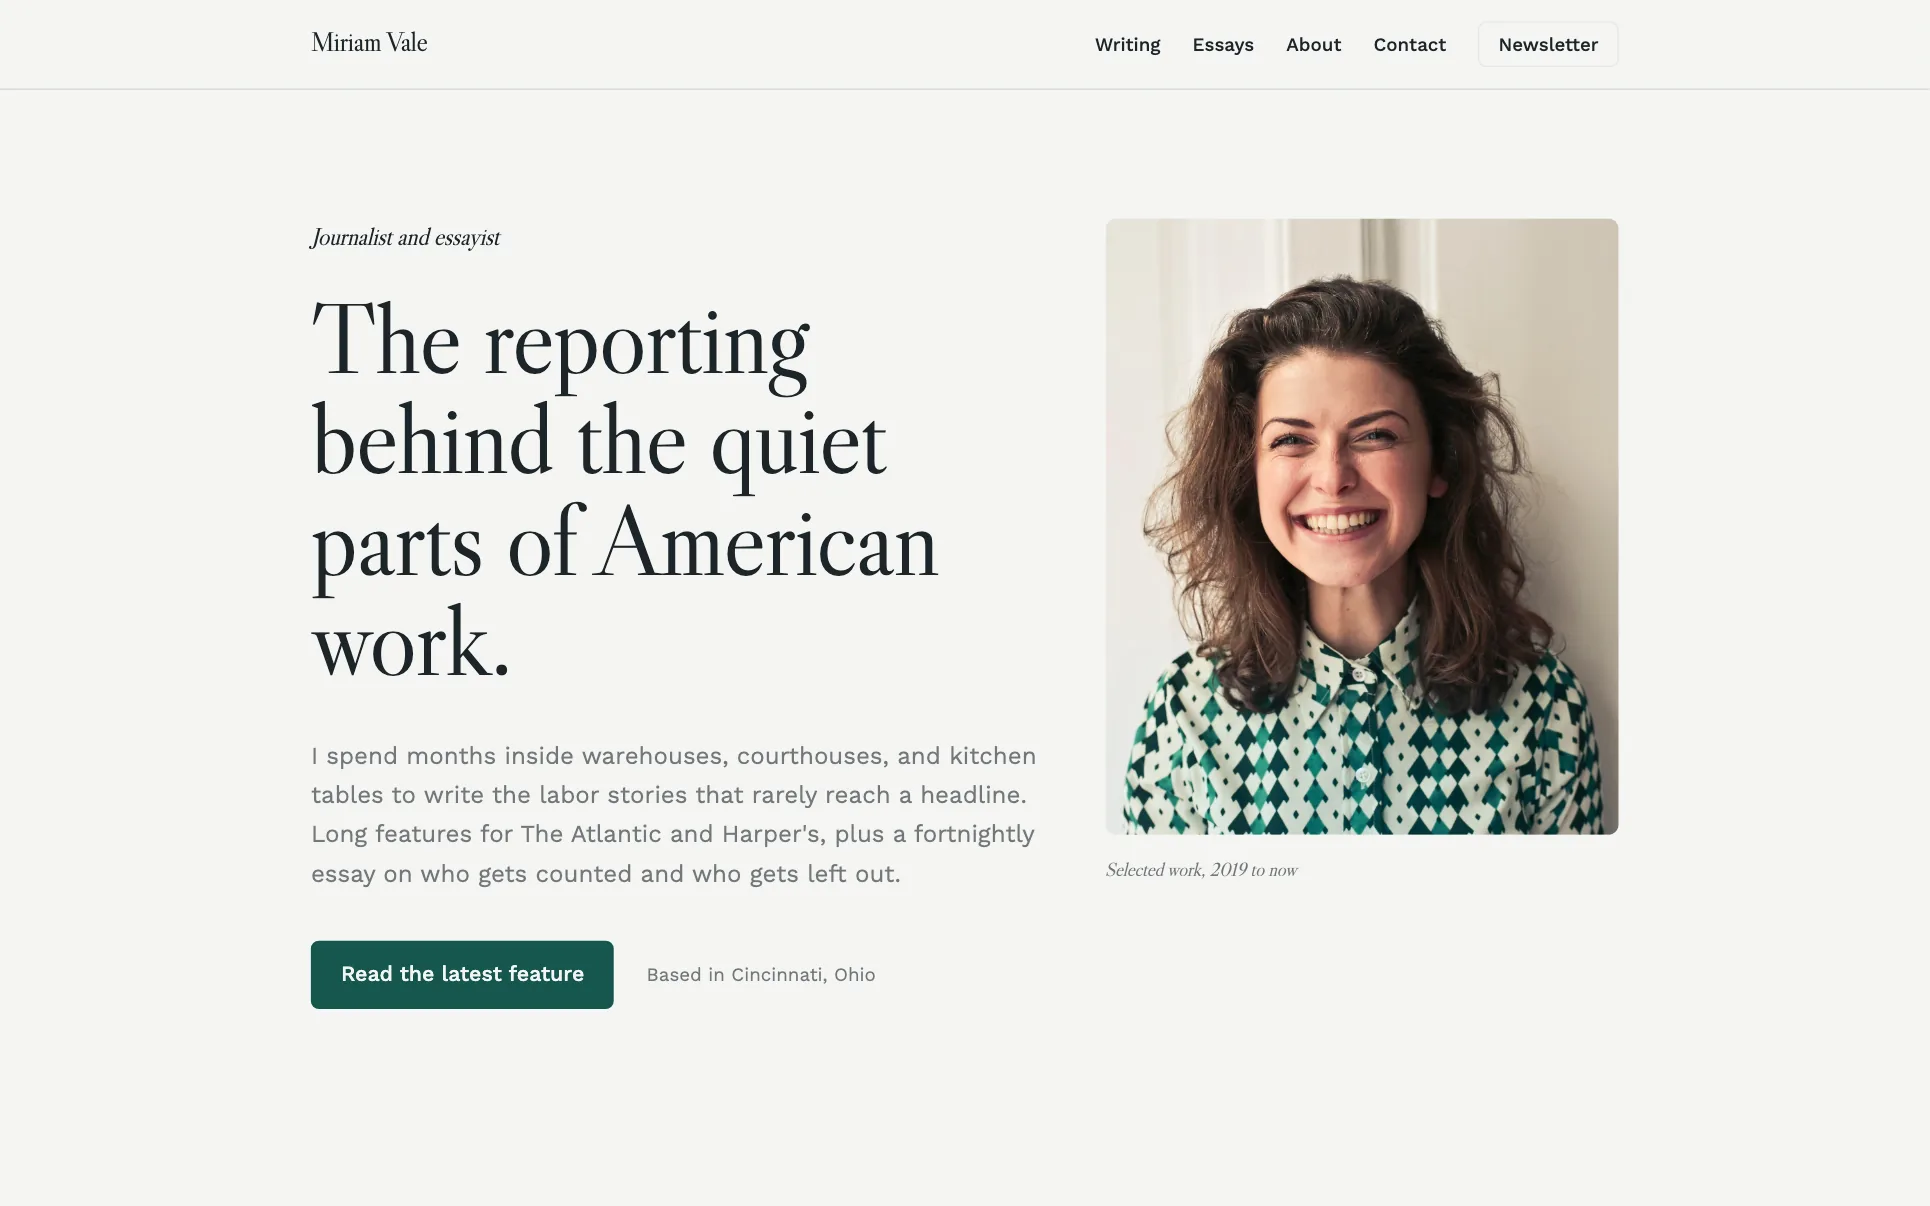Go to the Essays page
This screenshot has height=1206, width=1930.
pos(1222,45)
